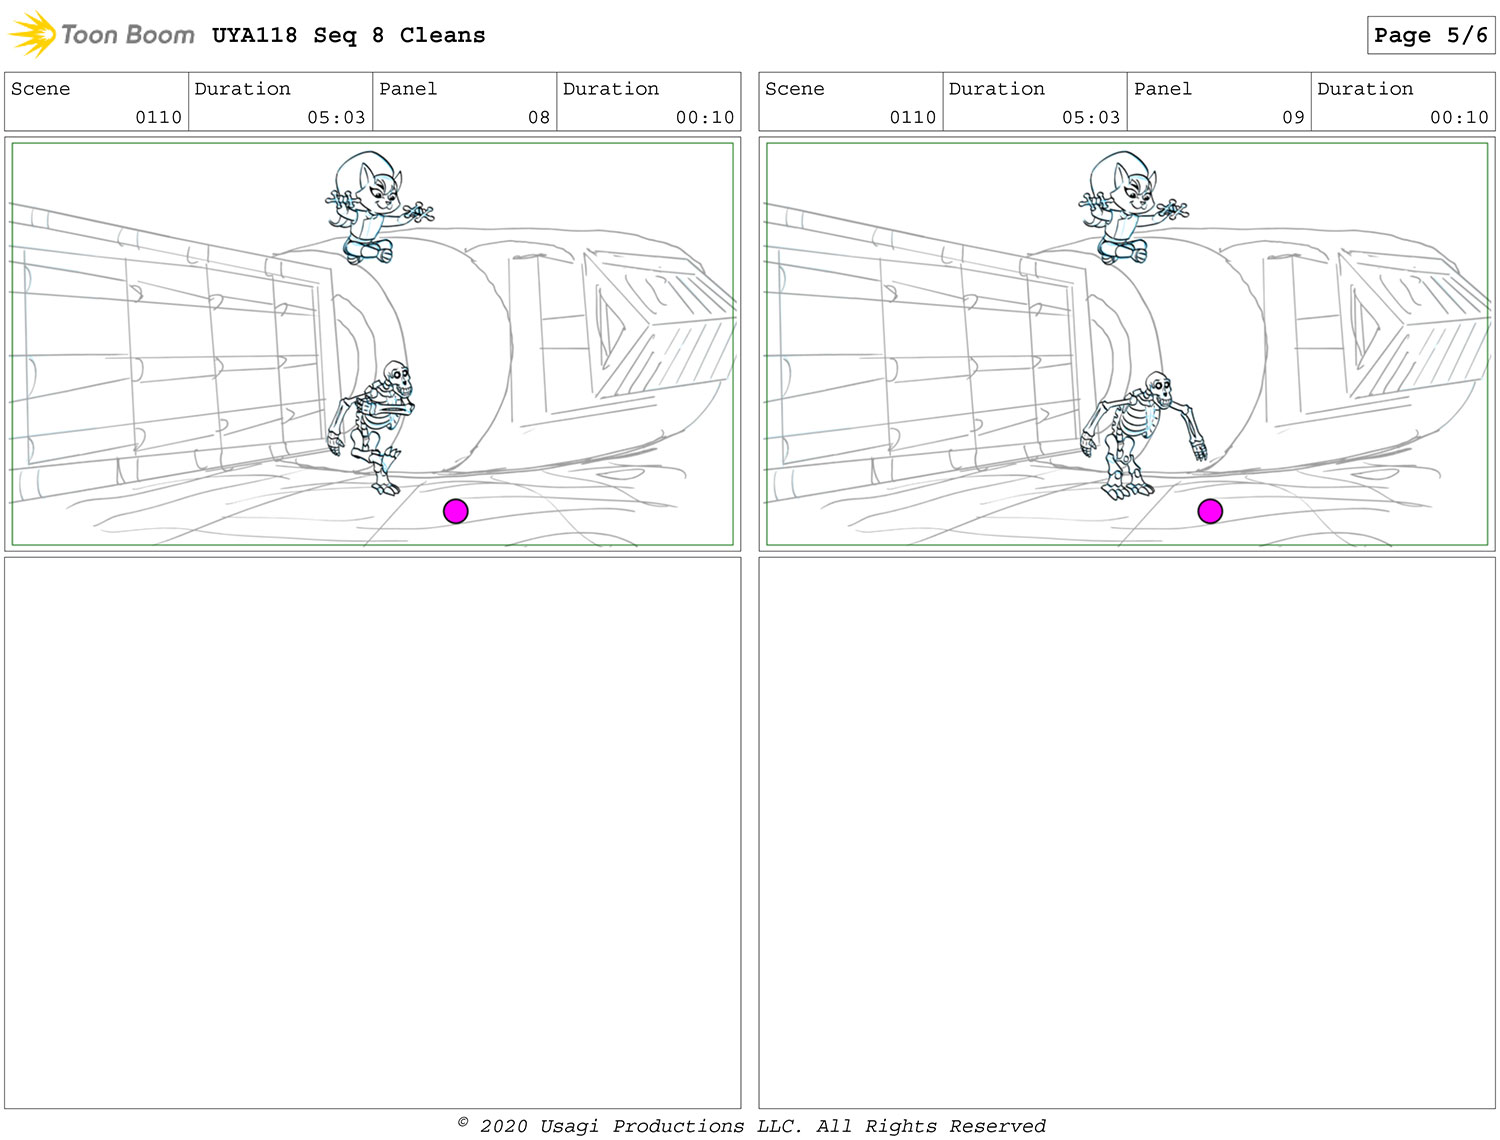This screenshot has width=1500, height=1140.
Task: Click the skeleton figure in panel 09
Action: coord(1144,435)
